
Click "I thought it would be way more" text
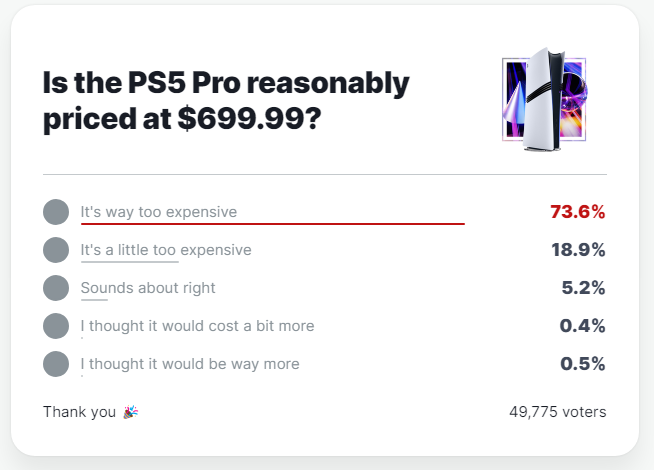click(190, 364)
